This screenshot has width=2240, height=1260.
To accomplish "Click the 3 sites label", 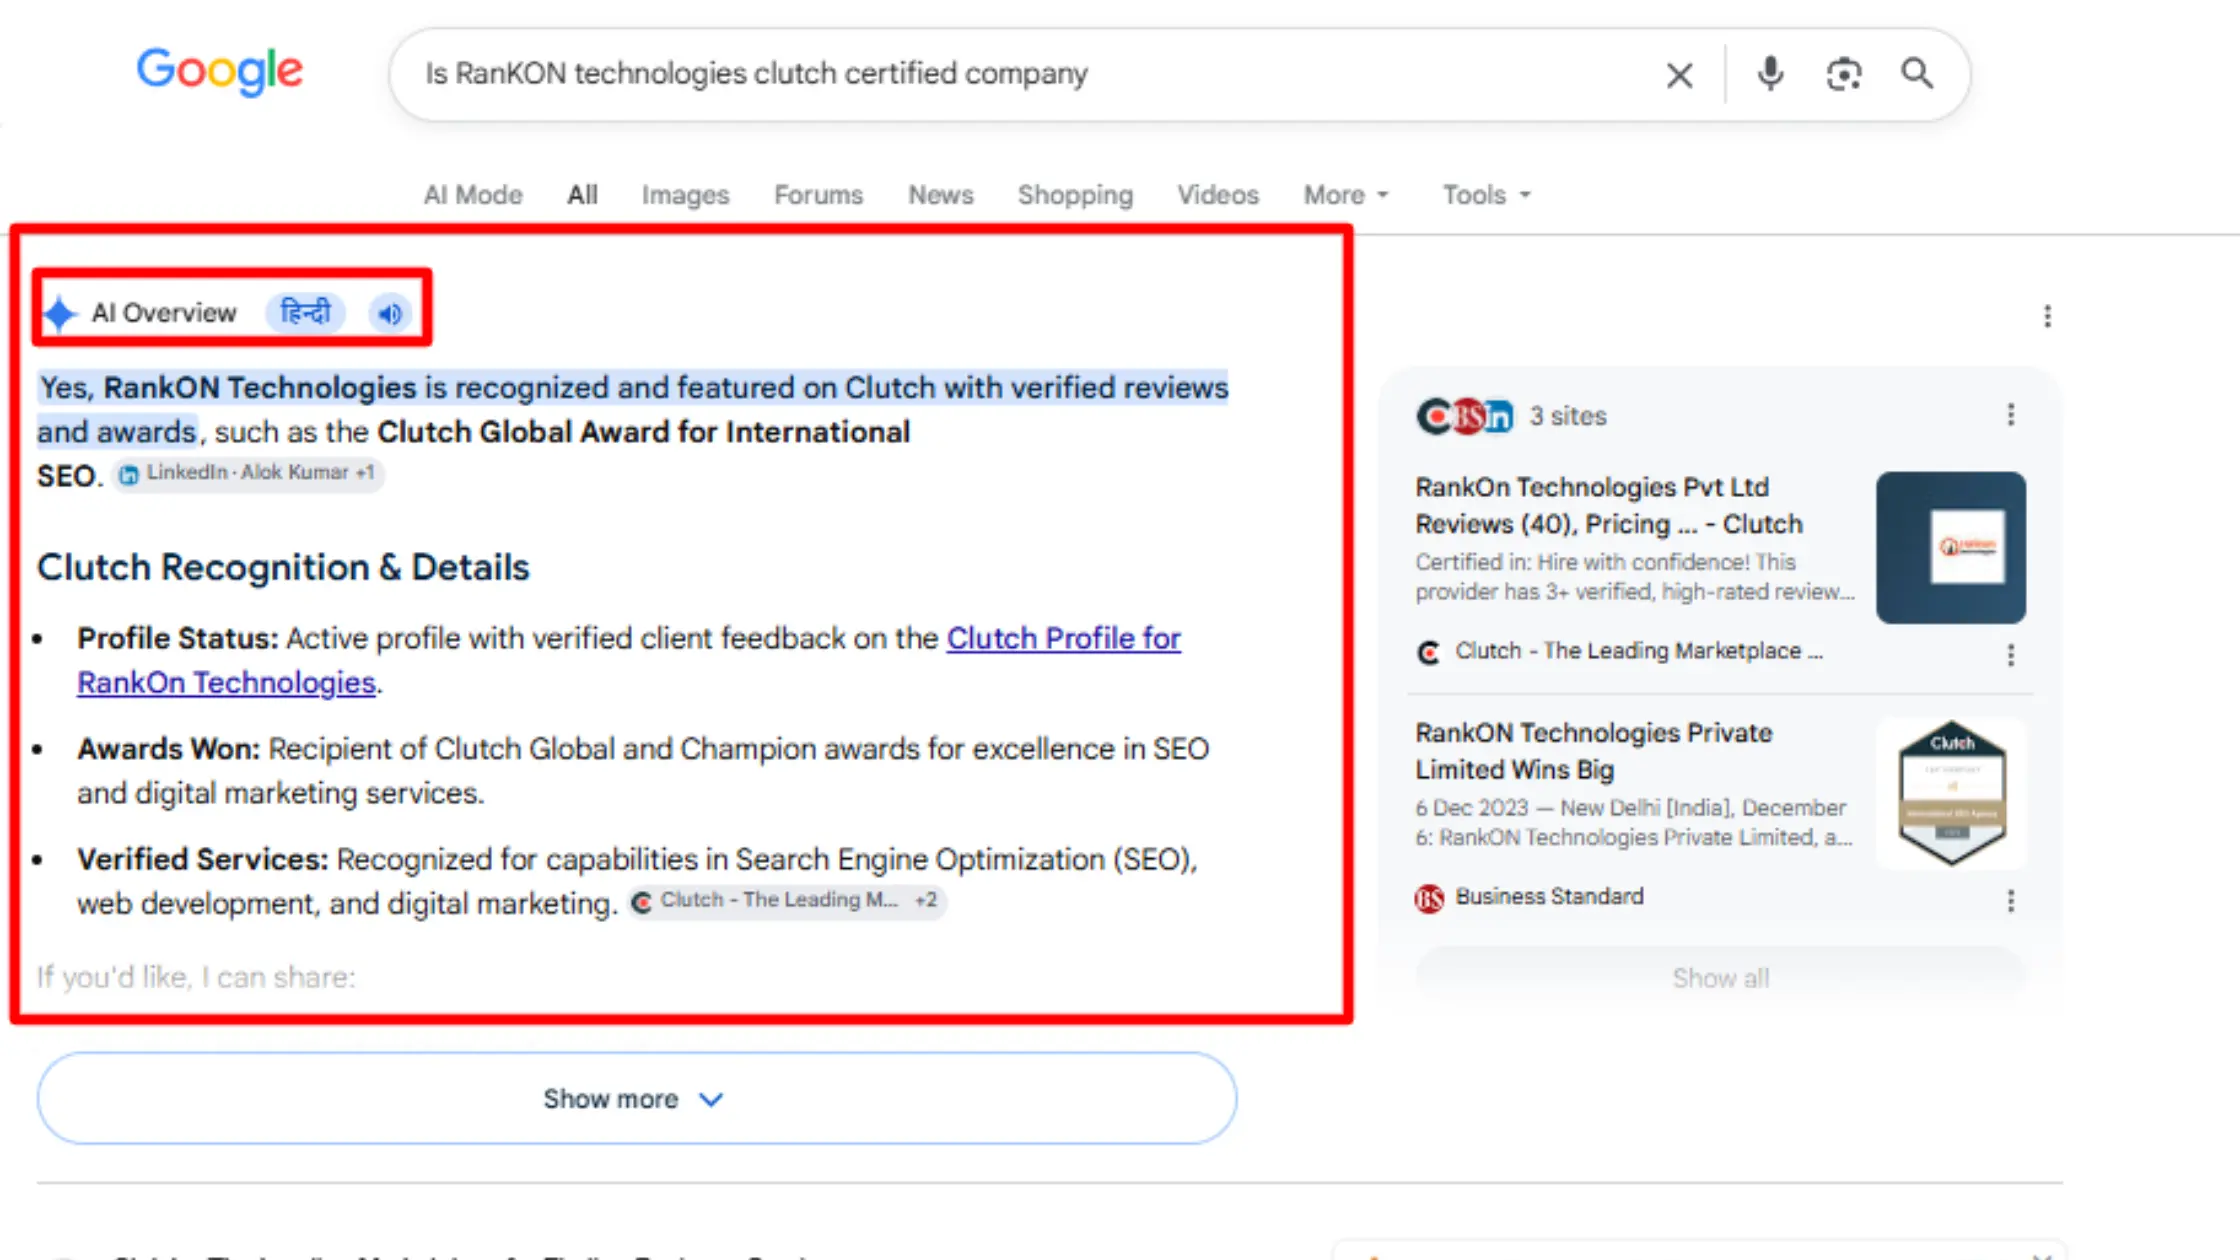I will coord(1567,416).
